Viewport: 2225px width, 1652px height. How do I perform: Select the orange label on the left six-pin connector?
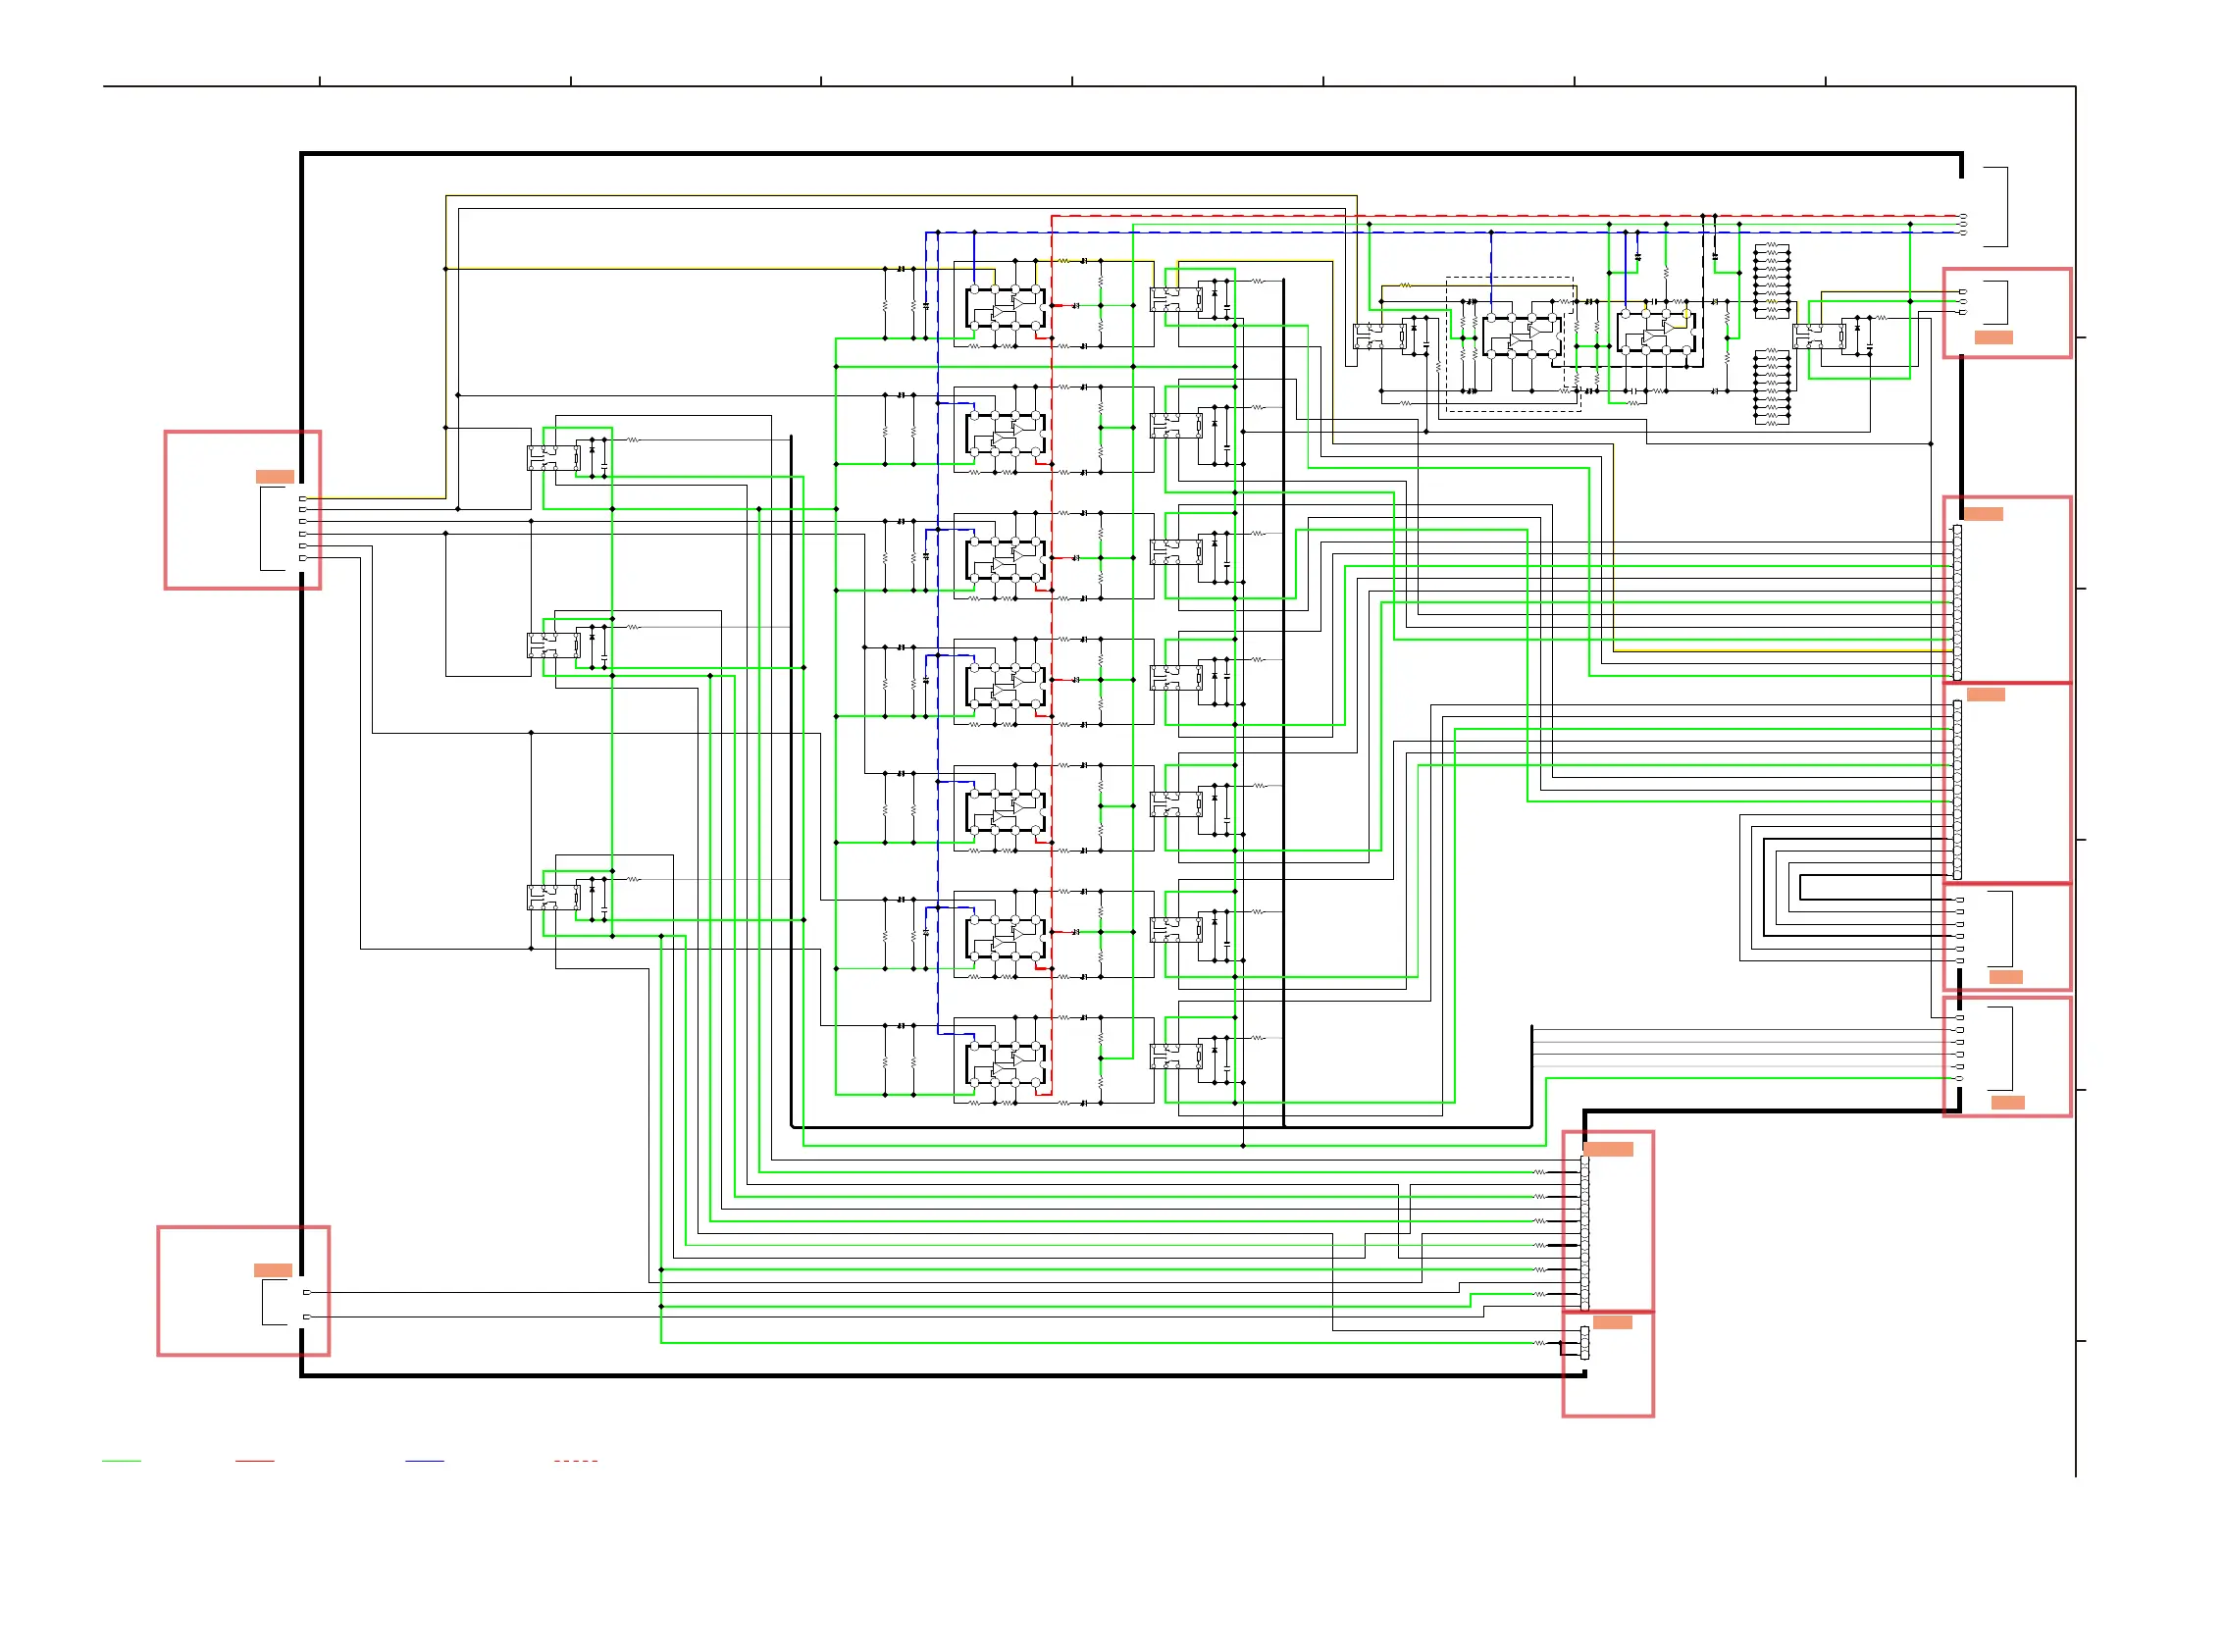point(275,477)
